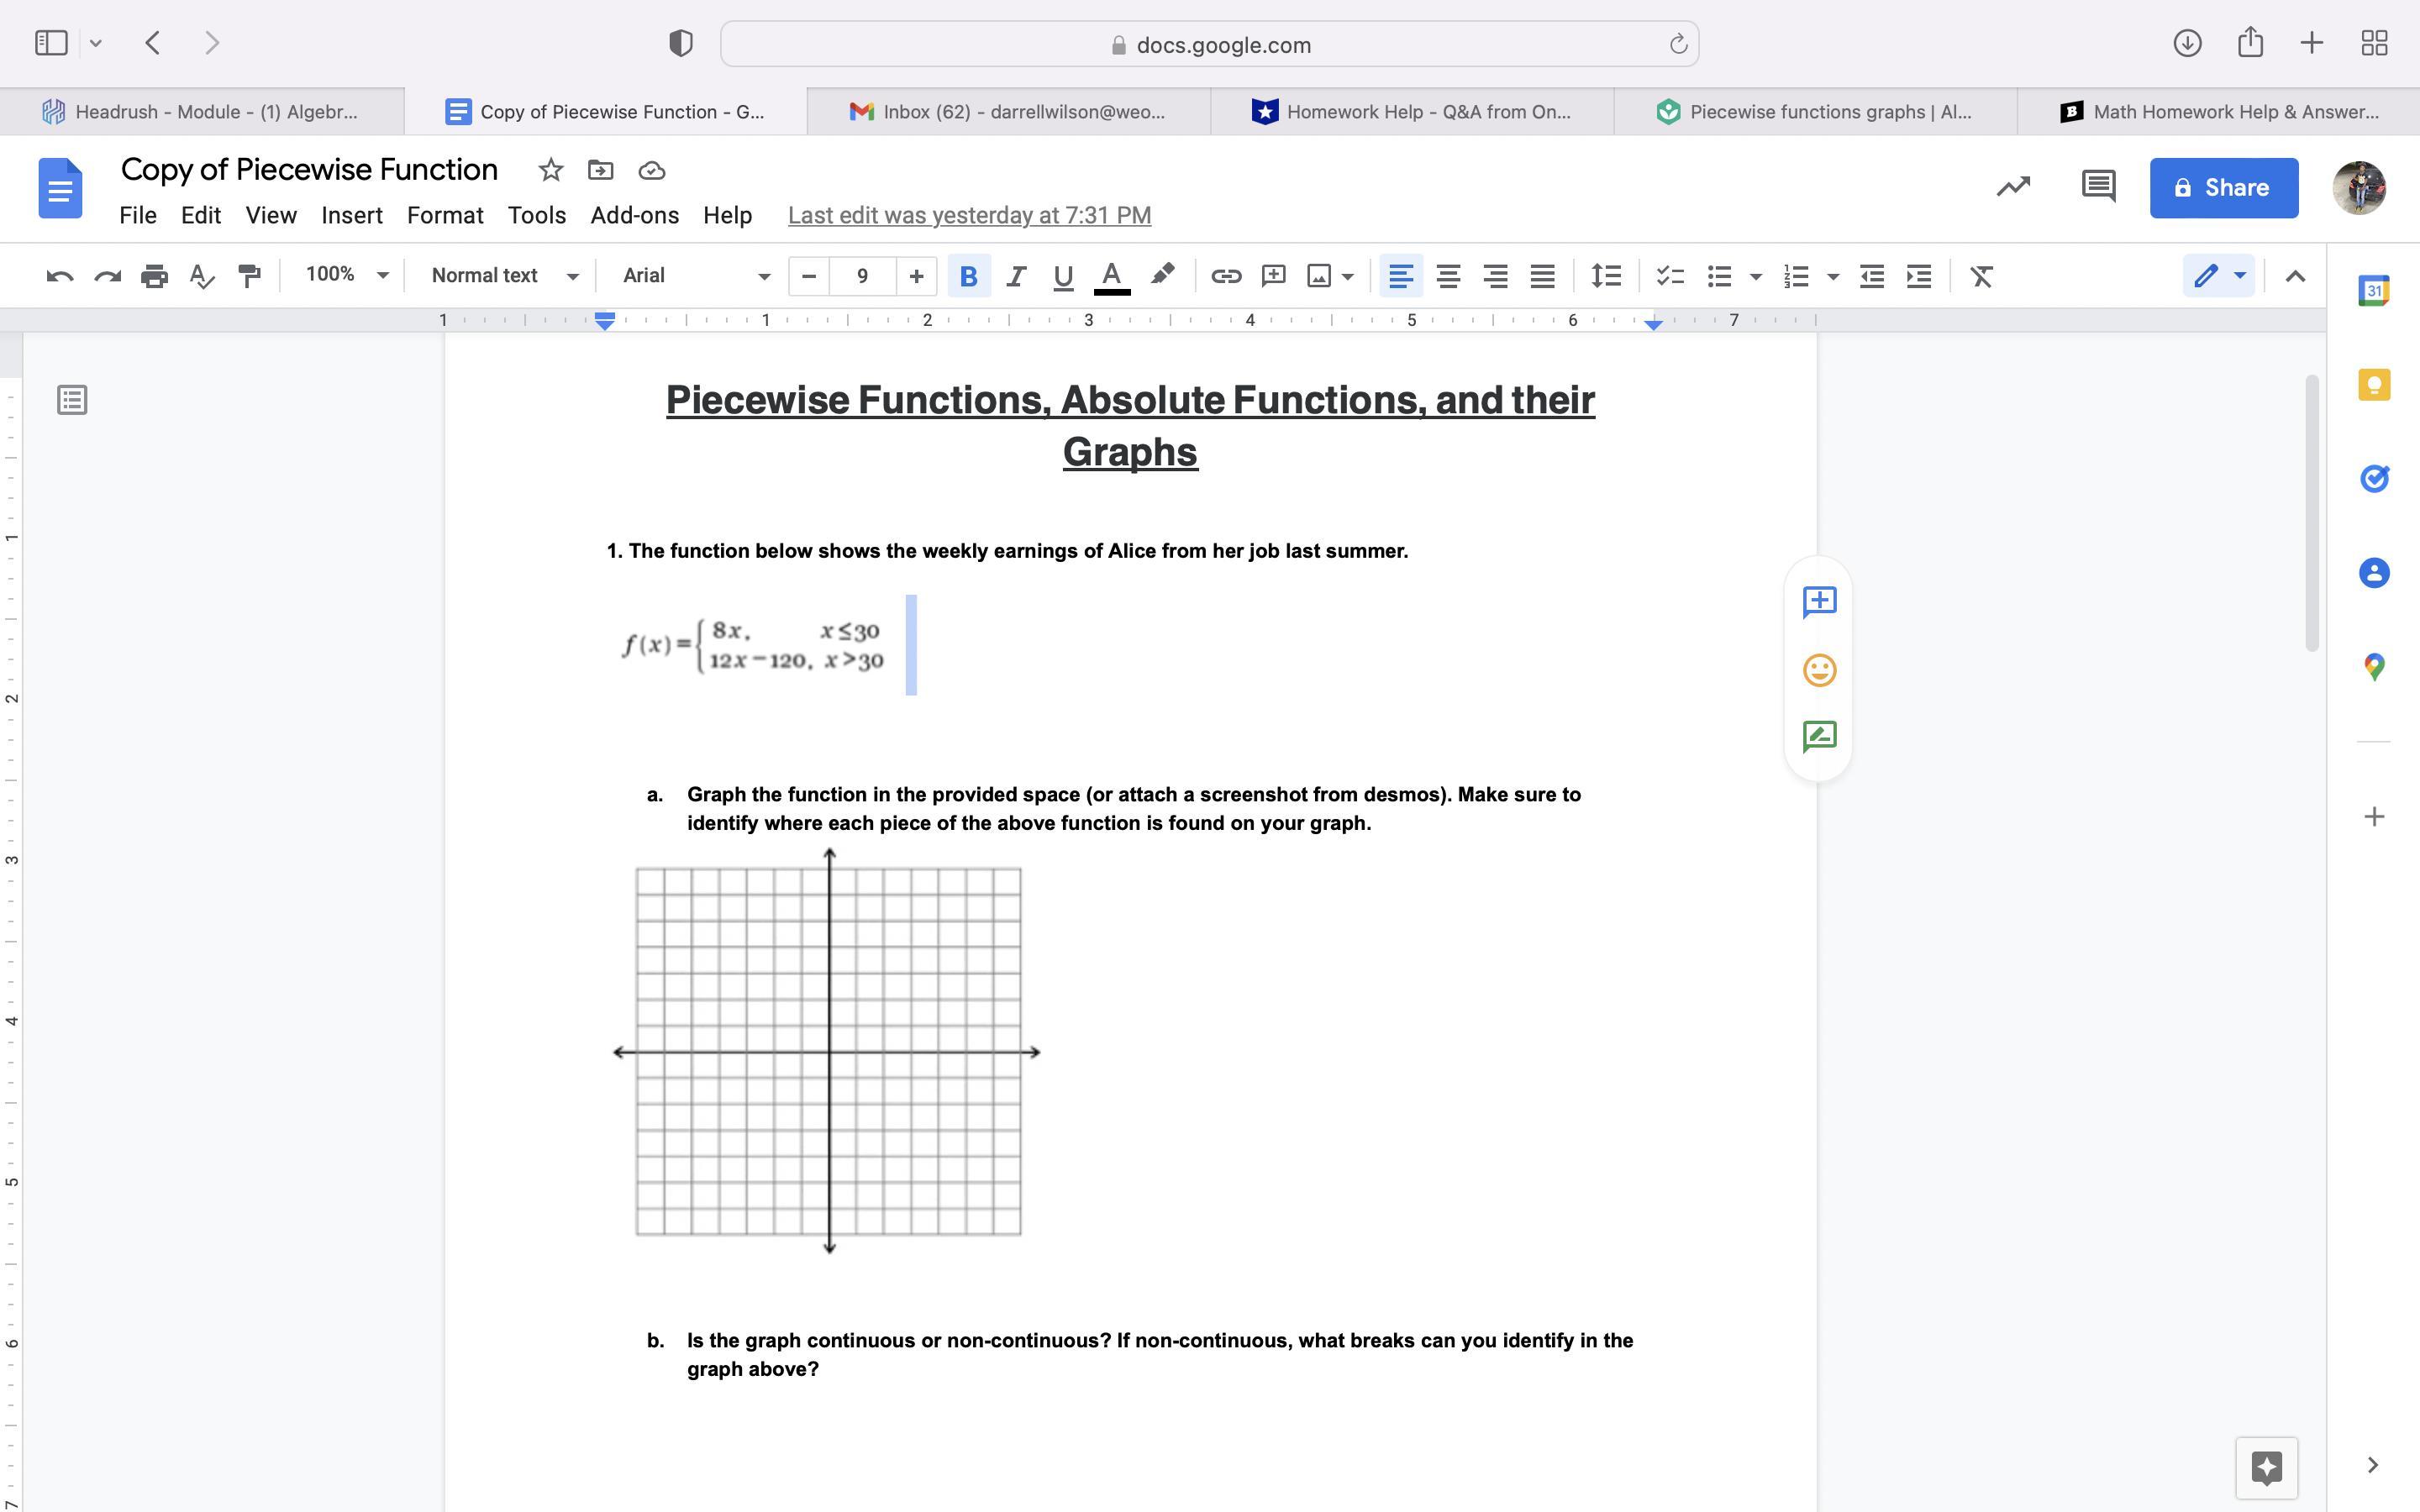
Task: Open the zoom 100% dropdown
Action: pyautogui.click(x=346, y=275)
